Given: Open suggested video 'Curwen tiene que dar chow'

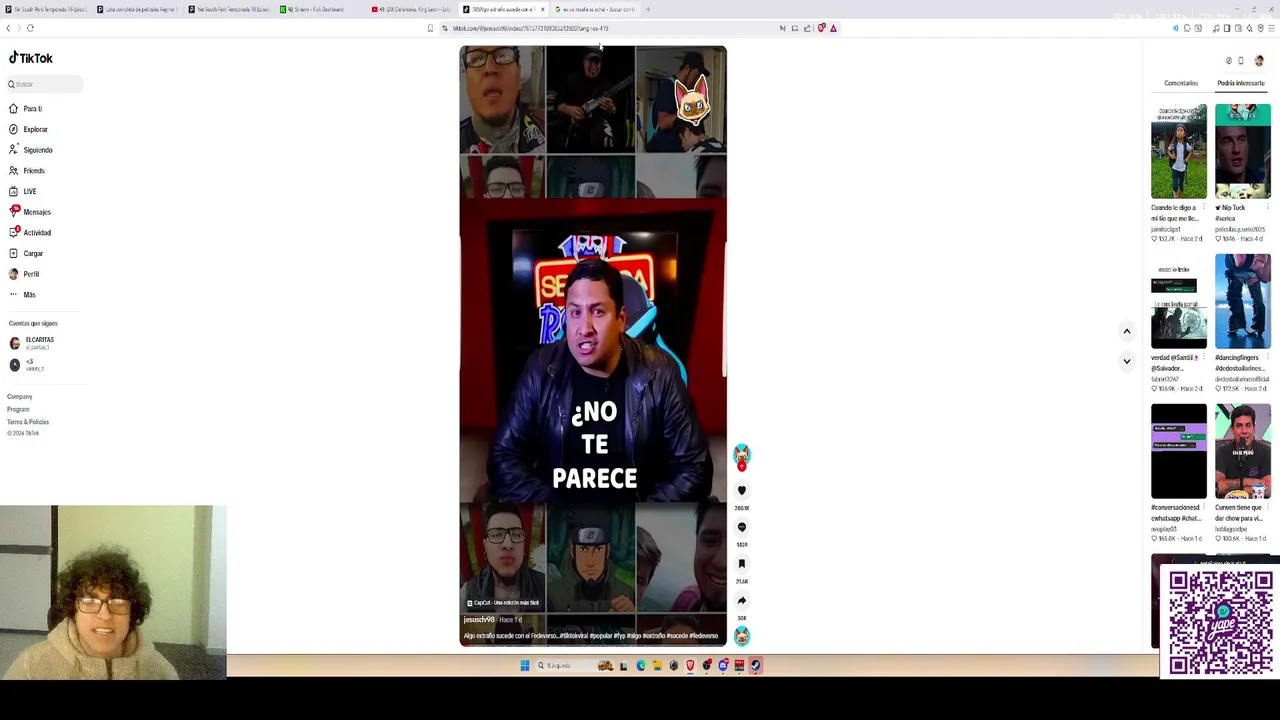Looking at the screenshot, I should click(x=1243, y=450).
